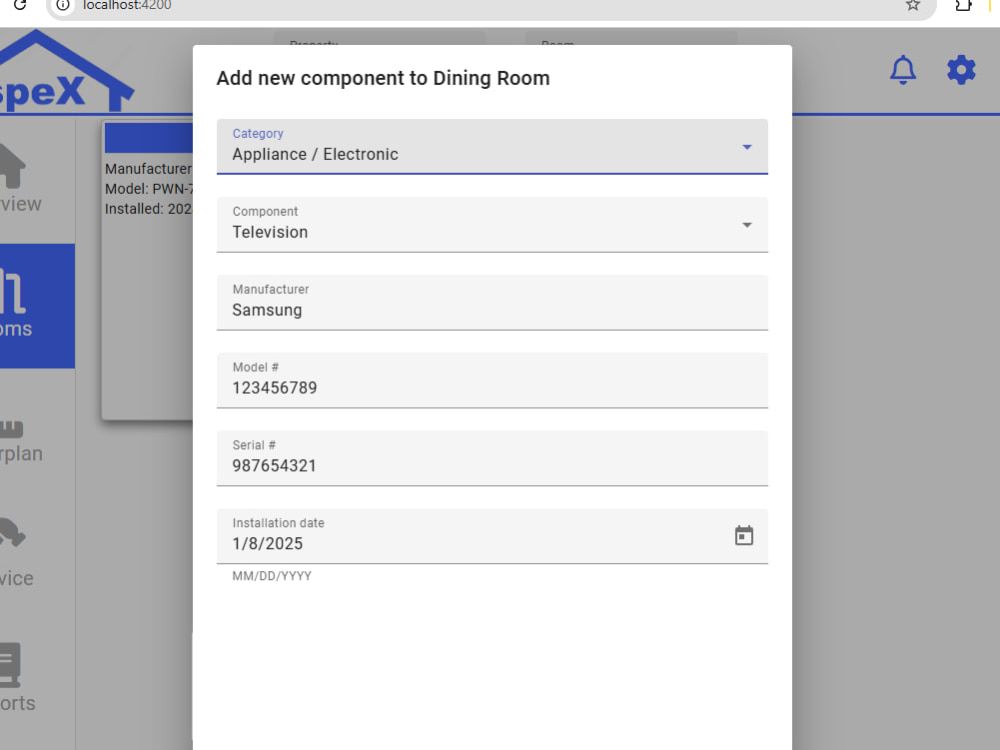Expand the Component dropdown showing Television
This screenshot has width=1000, height=750.
(x=492, y=224)
